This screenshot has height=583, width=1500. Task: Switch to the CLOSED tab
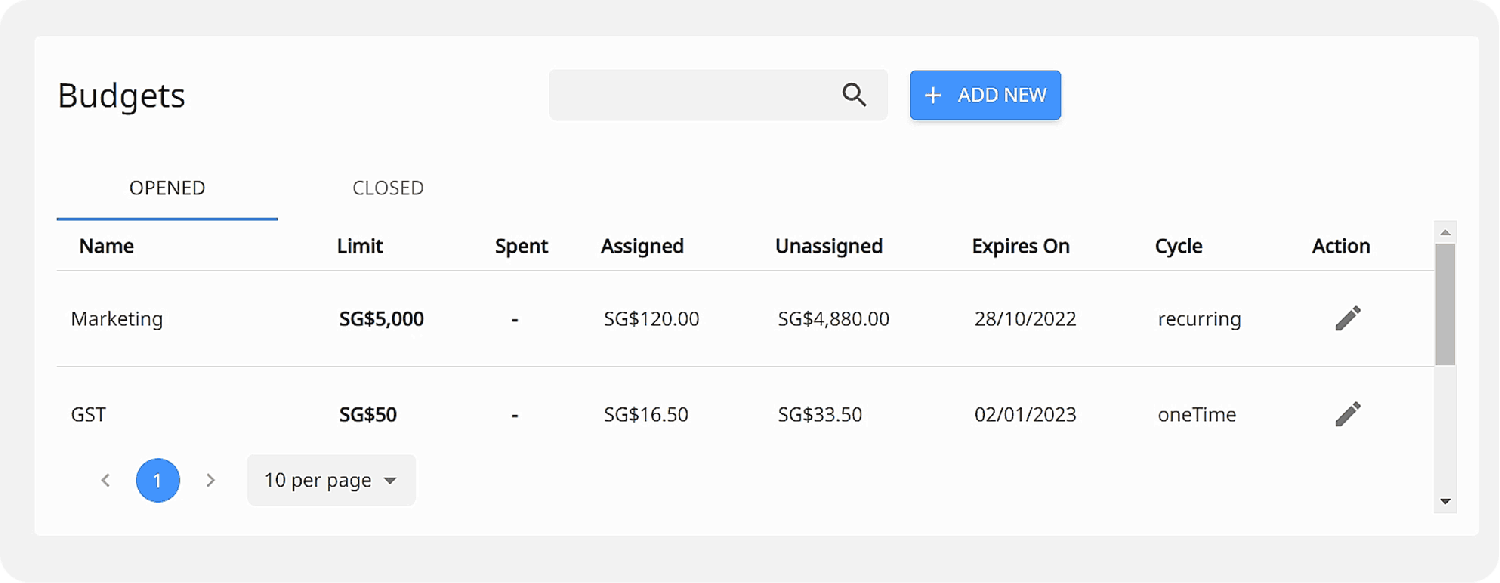387,187
